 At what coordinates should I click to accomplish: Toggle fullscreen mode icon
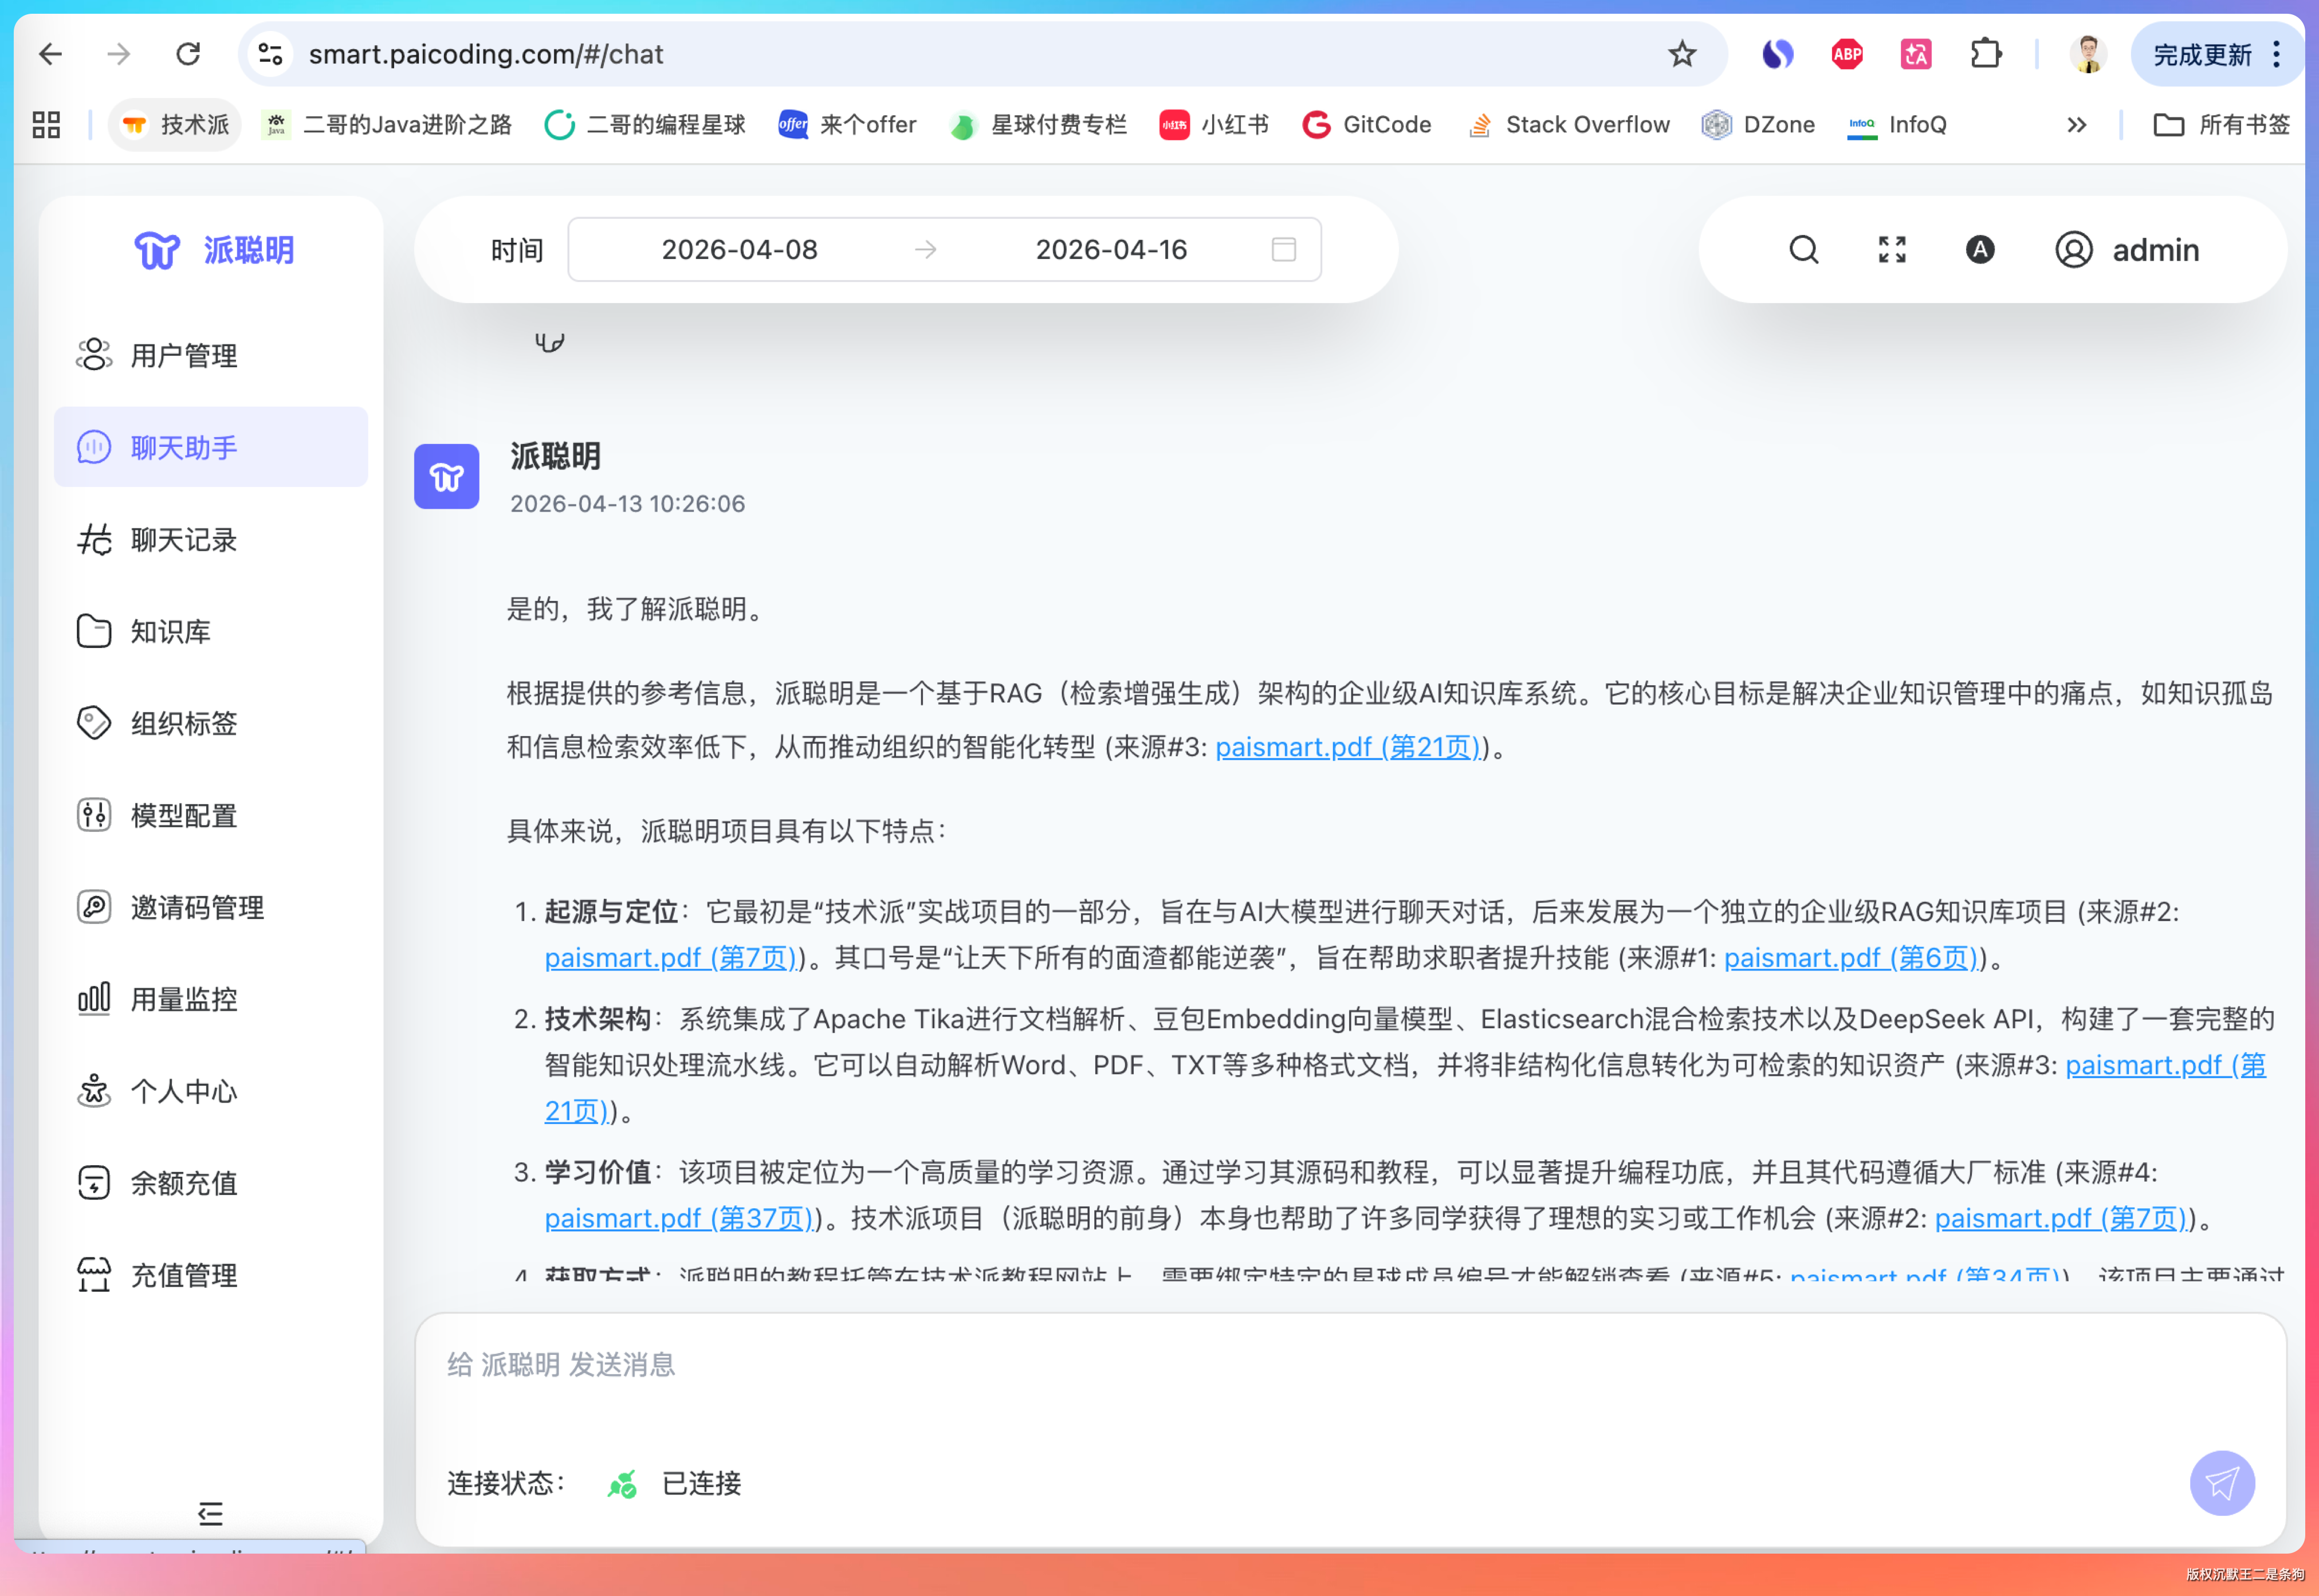(x=1891, y=249)
